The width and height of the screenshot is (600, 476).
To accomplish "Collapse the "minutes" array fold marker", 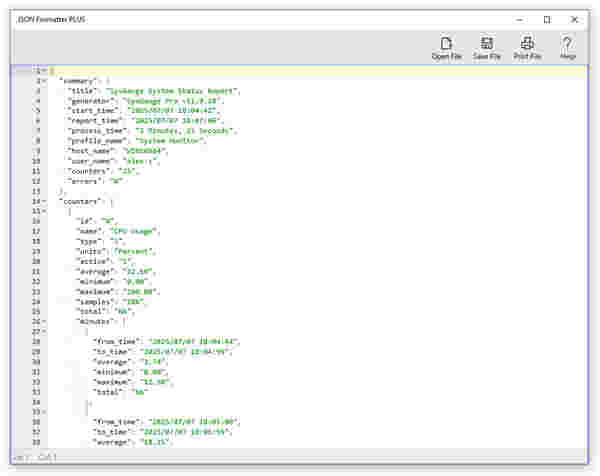I will pos(44,321).
